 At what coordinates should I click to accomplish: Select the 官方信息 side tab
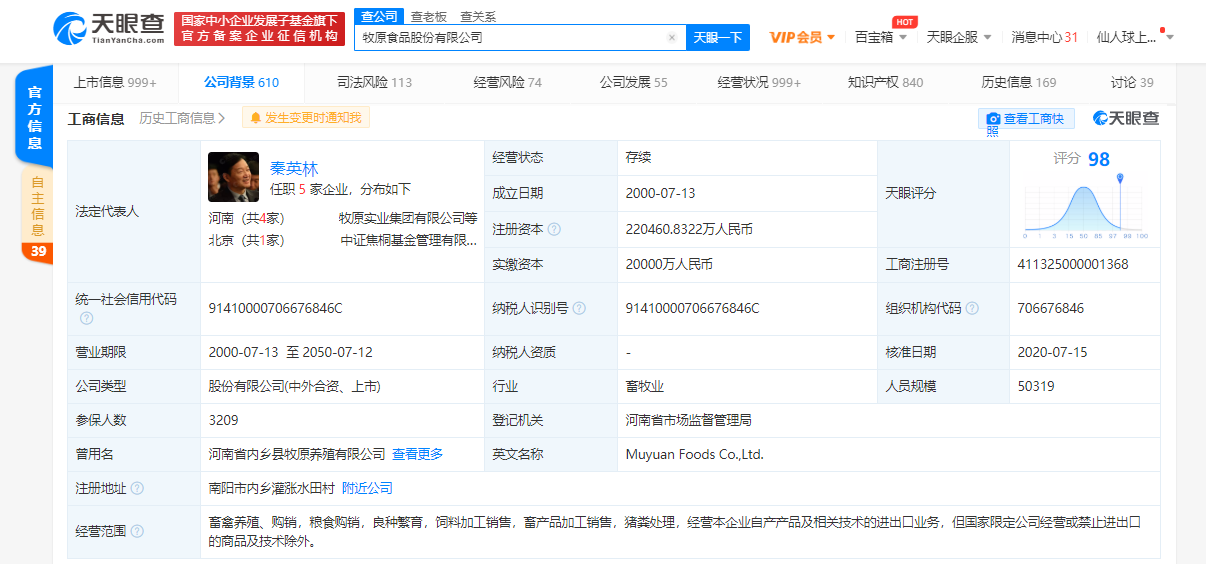point(35,118)
